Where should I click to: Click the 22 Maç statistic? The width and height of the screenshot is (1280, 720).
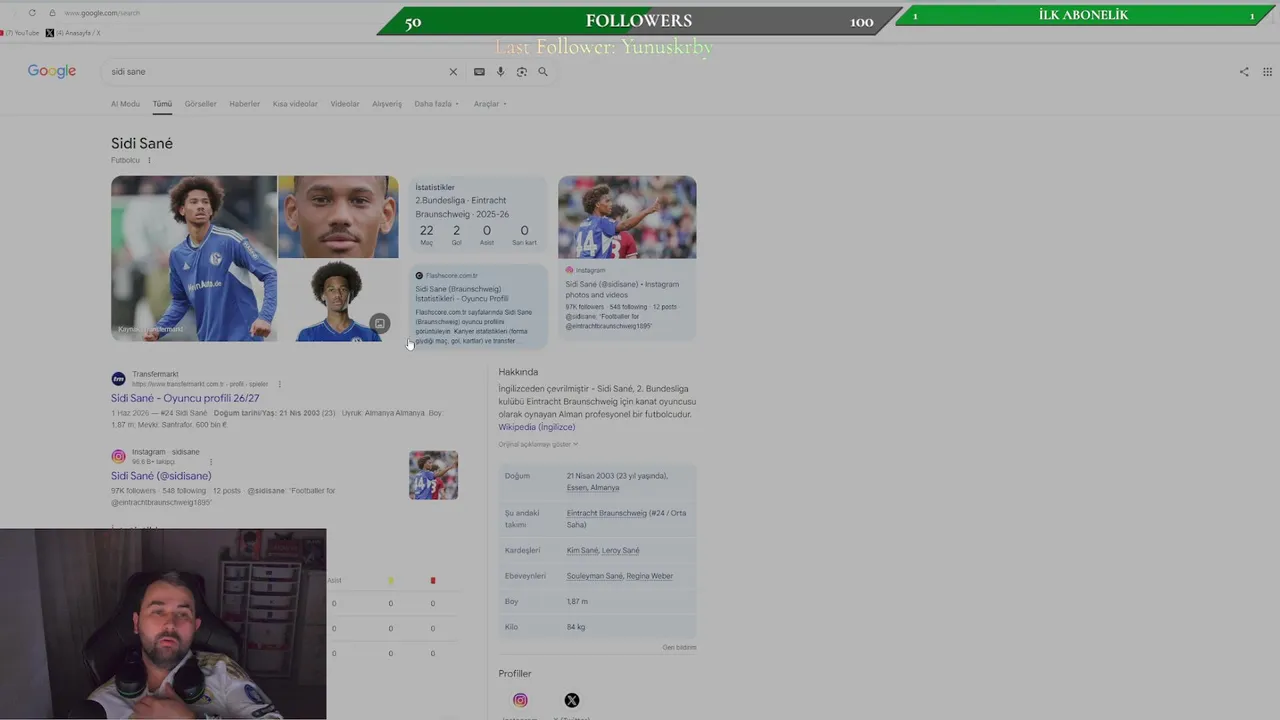click(427, 234)
